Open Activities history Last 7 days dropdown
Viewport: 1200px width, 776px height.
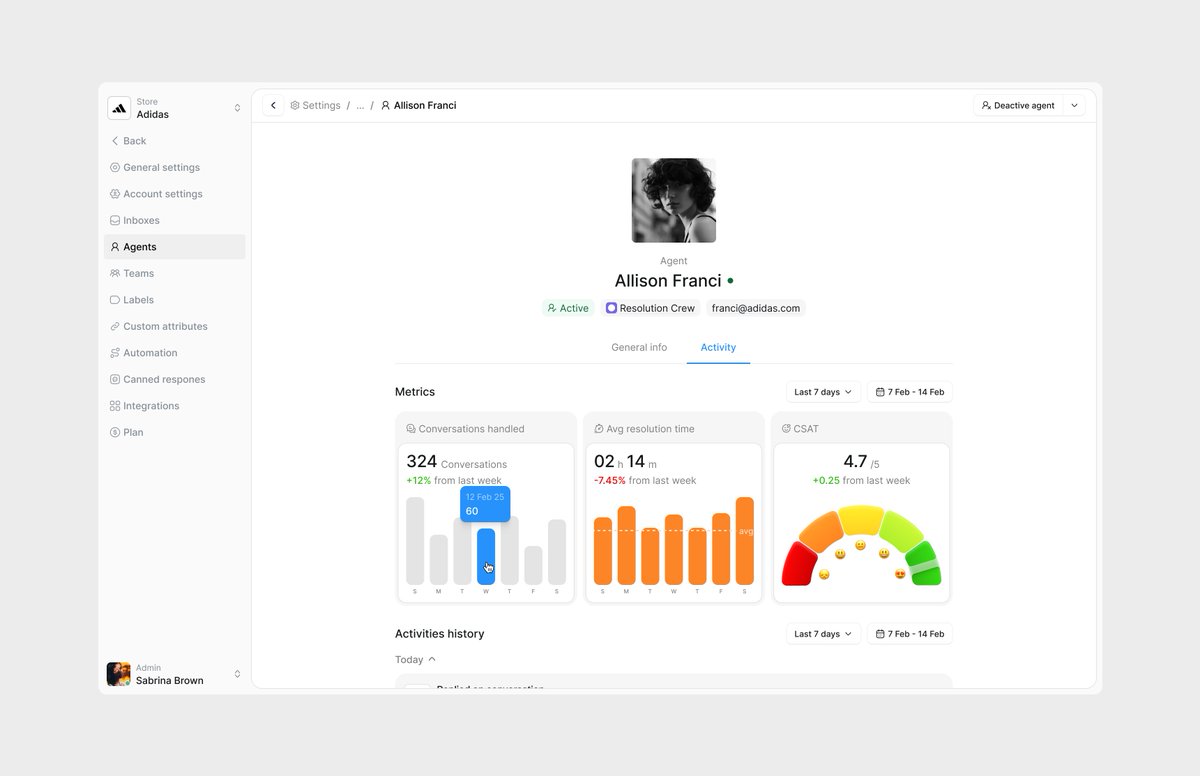coord(823,634)
